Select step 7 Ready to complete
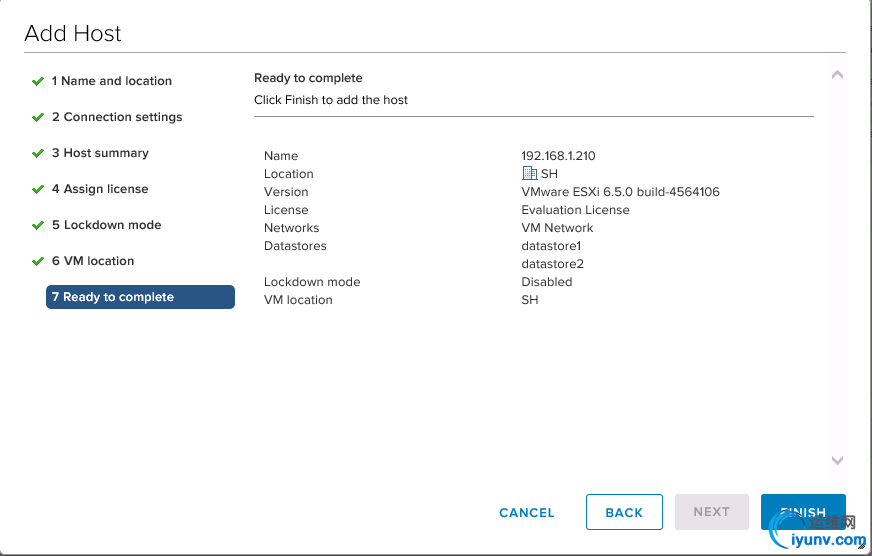 coord(140,297)
